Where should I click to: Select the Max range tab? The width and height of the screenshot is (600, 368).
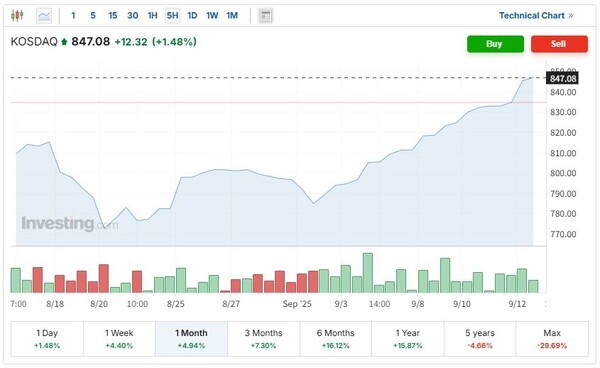(x=552, y=339)
